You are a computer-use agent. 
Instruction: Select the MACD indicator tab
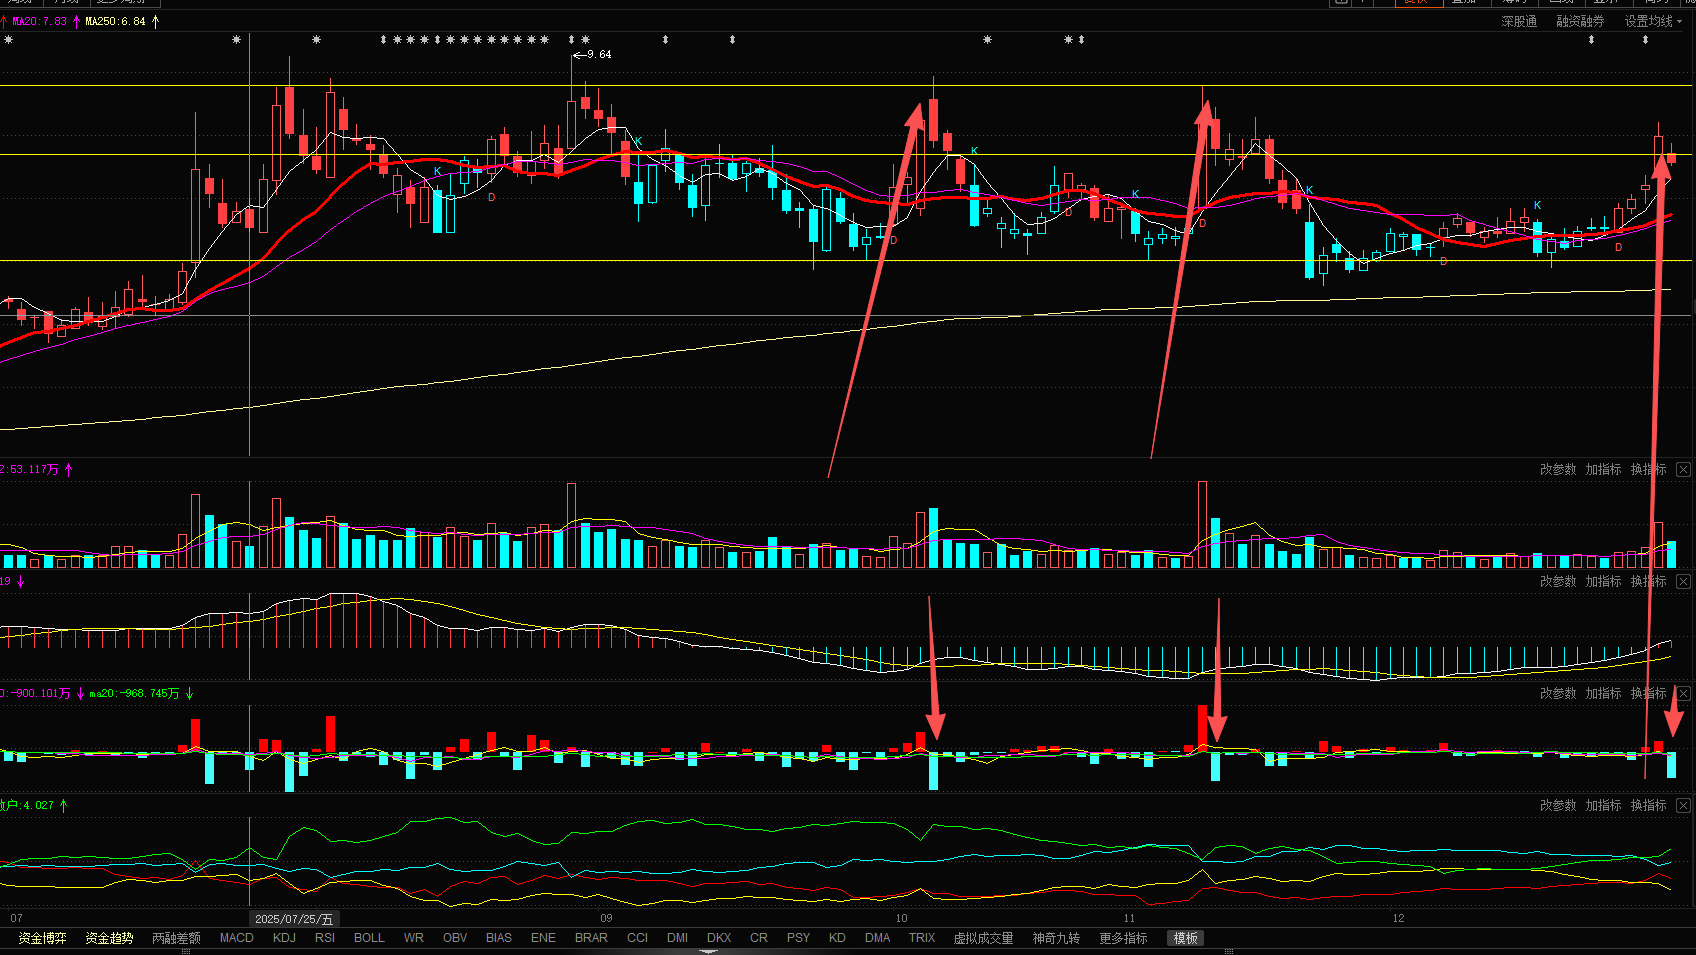click(x=237, y=938)
